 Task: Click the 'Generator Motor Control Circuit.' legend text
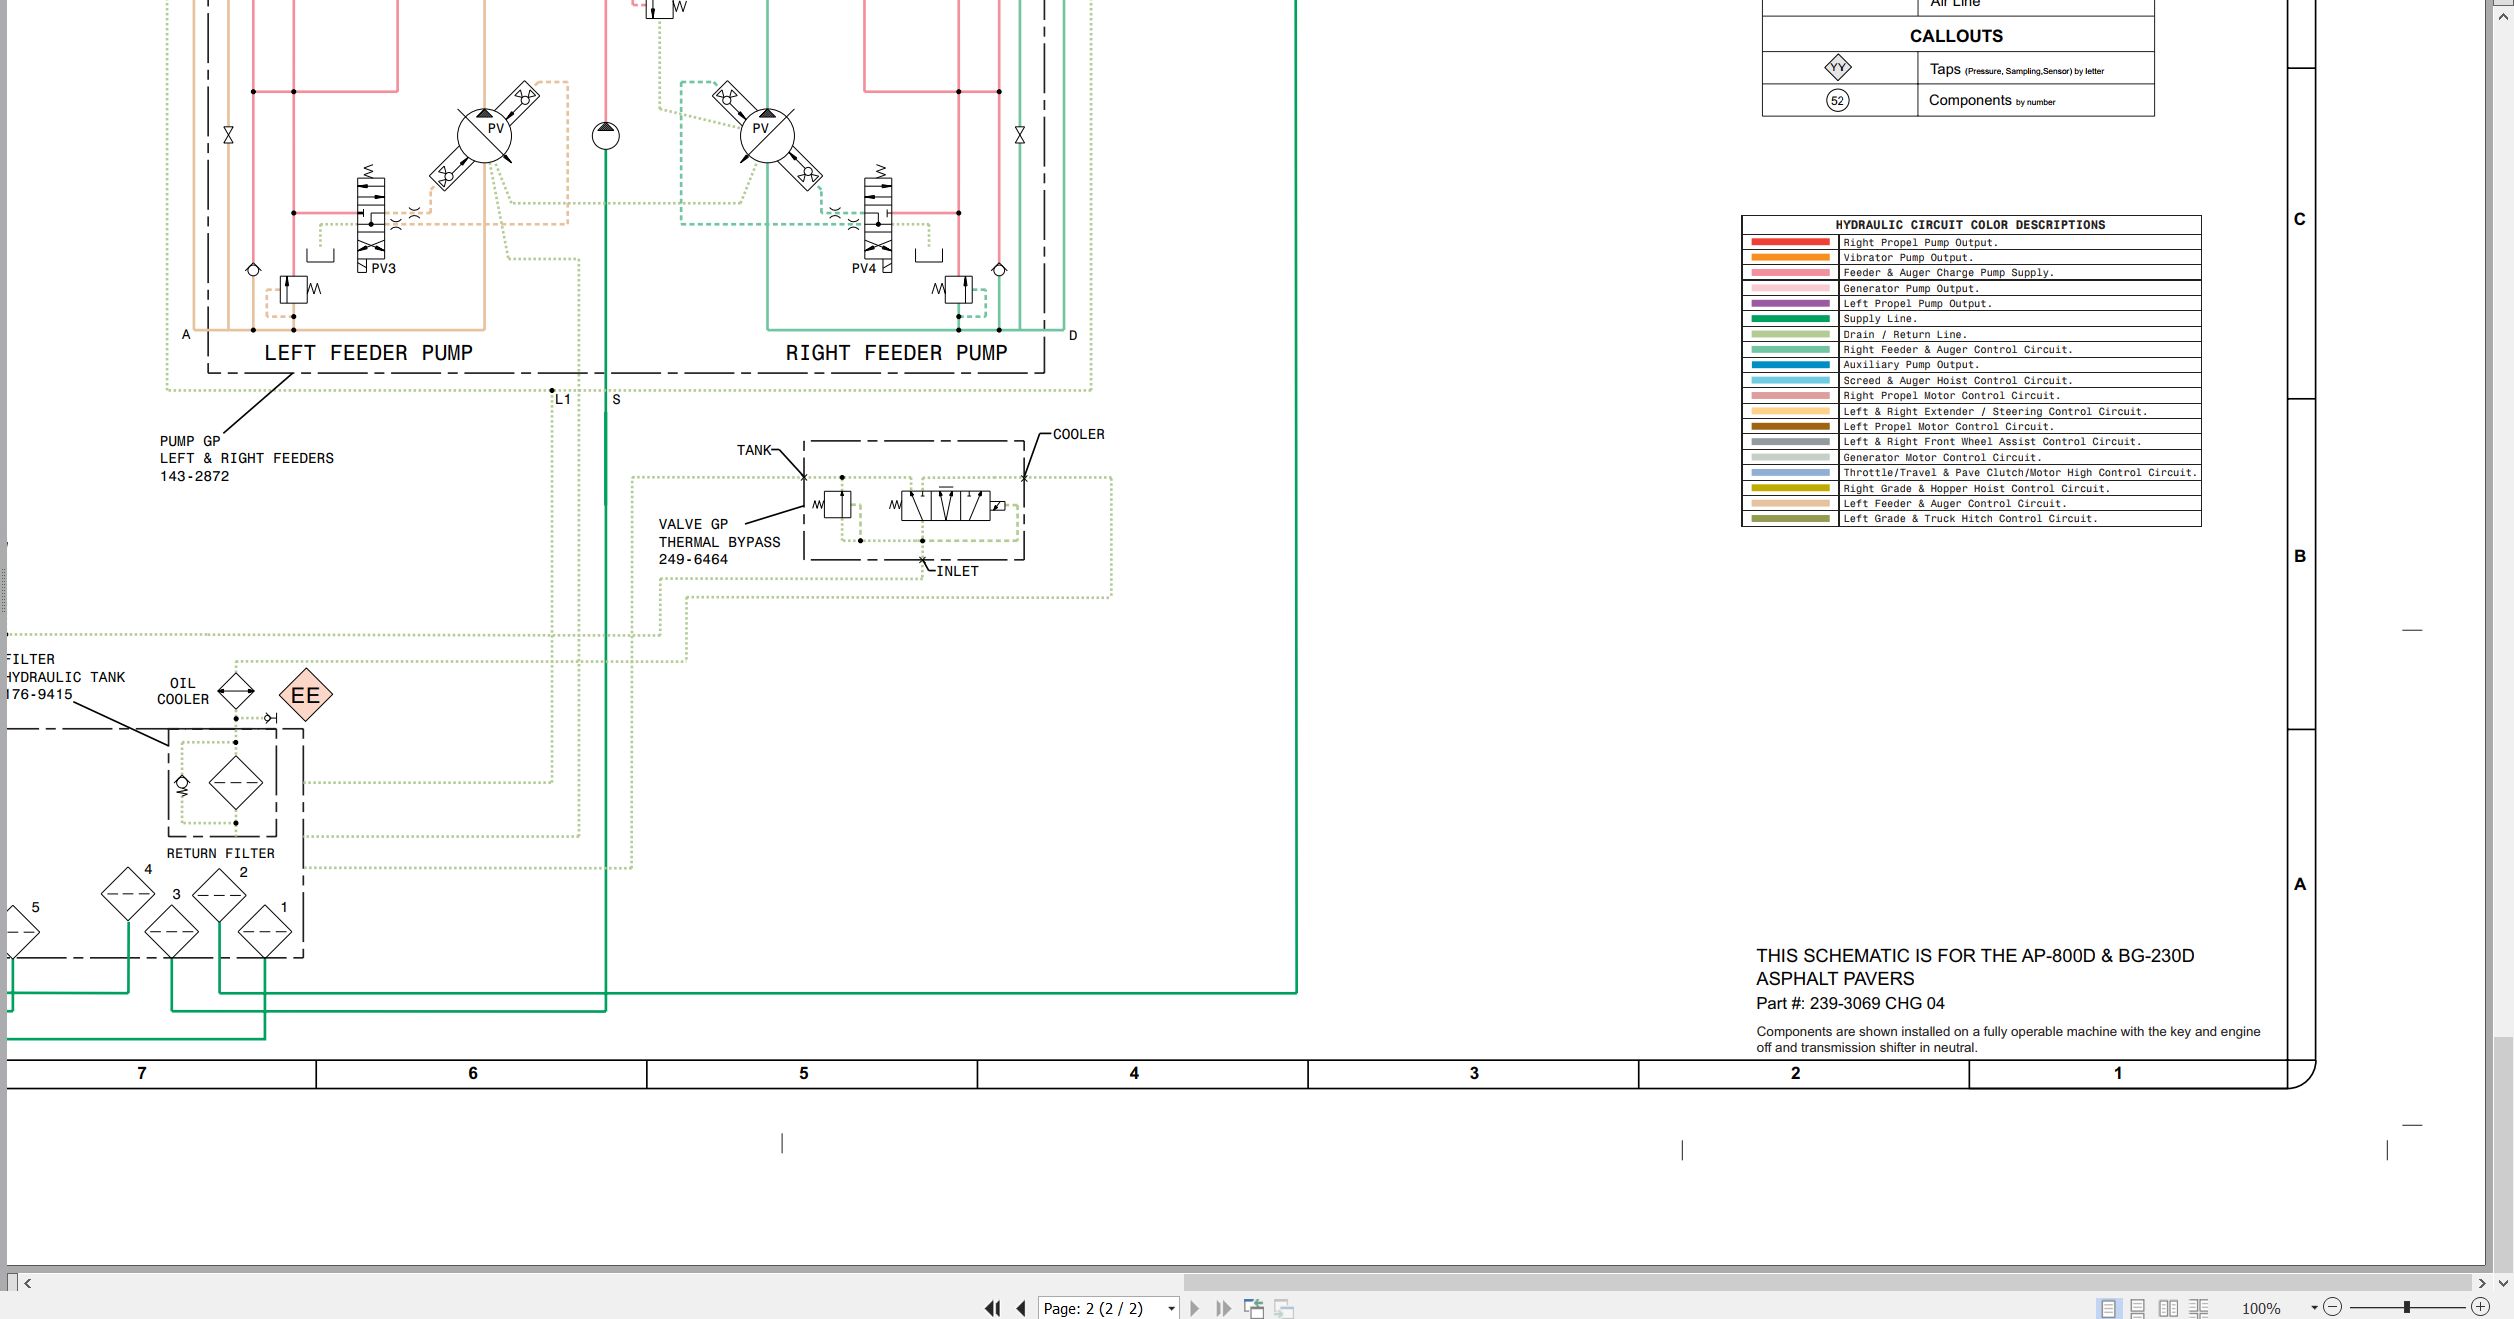[1942, 458]
